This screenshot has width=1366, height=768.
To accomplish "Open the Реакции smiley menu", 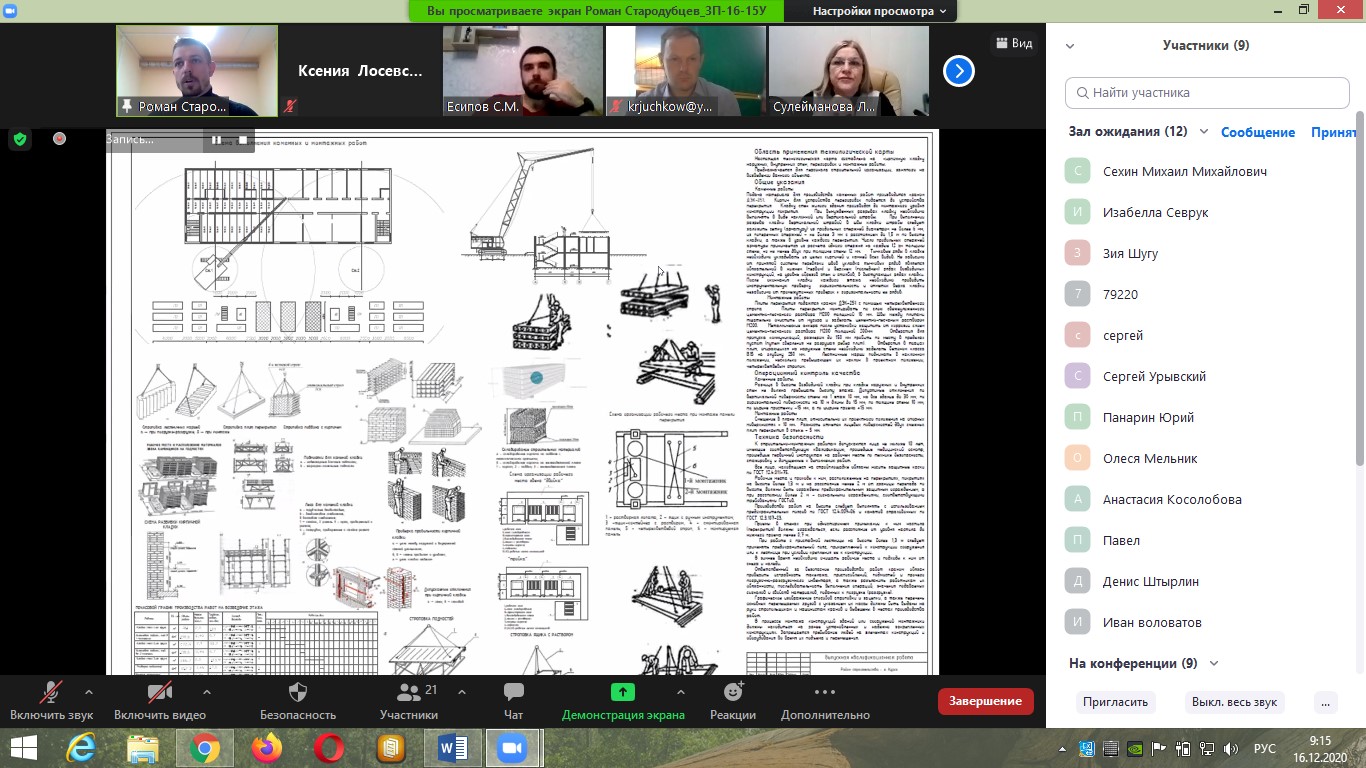I will pyautogui.click(x=733, y=700).
